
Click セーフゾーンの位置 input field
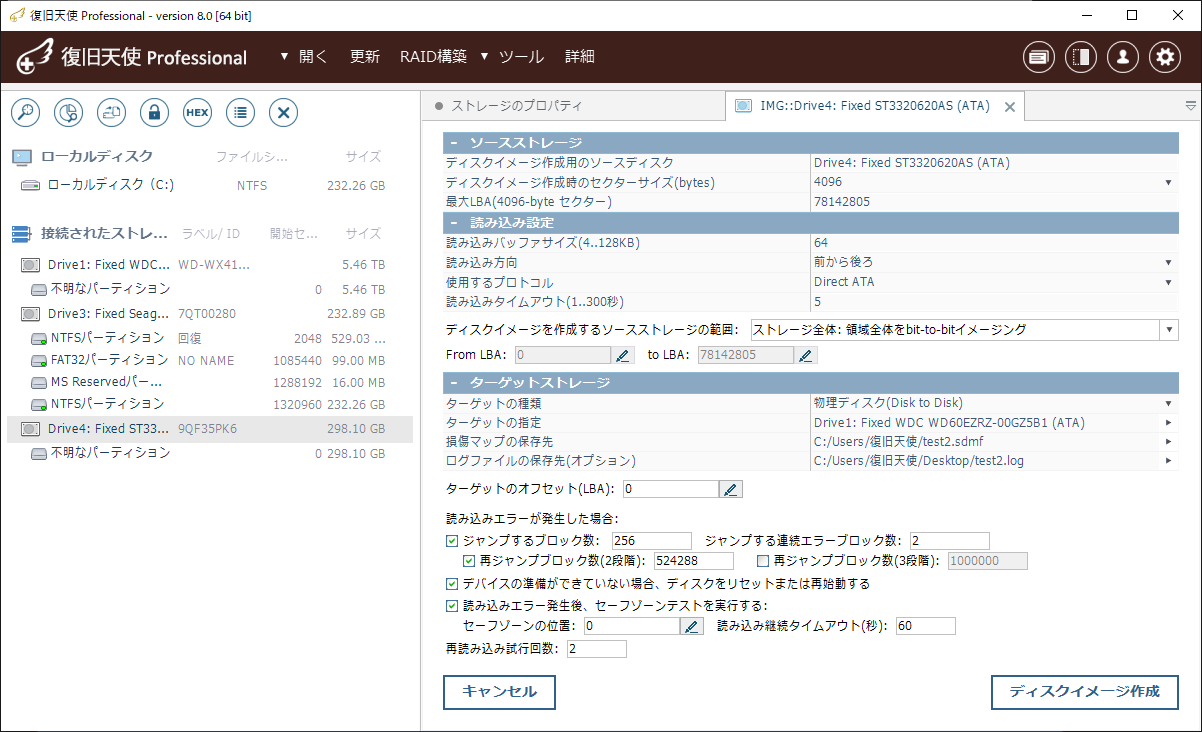[632, 626]
